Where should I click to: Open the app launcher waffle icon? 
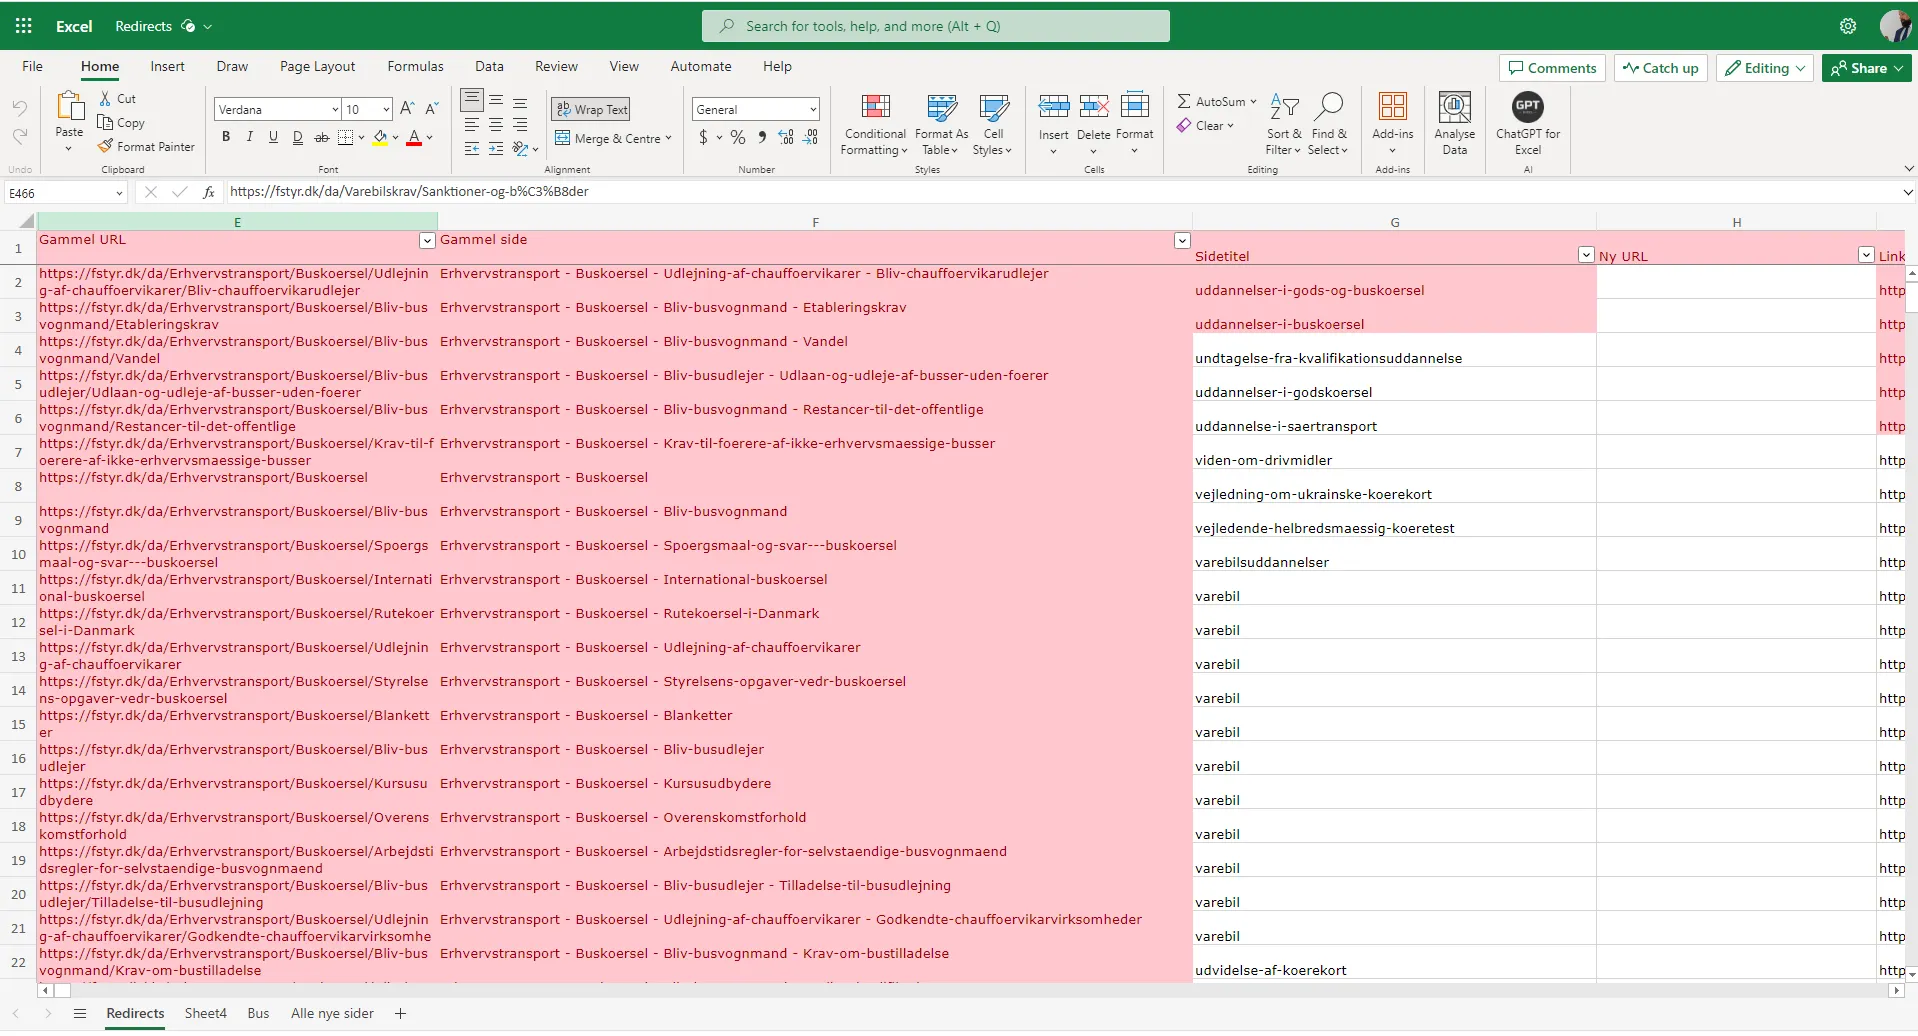coord(24,26)
